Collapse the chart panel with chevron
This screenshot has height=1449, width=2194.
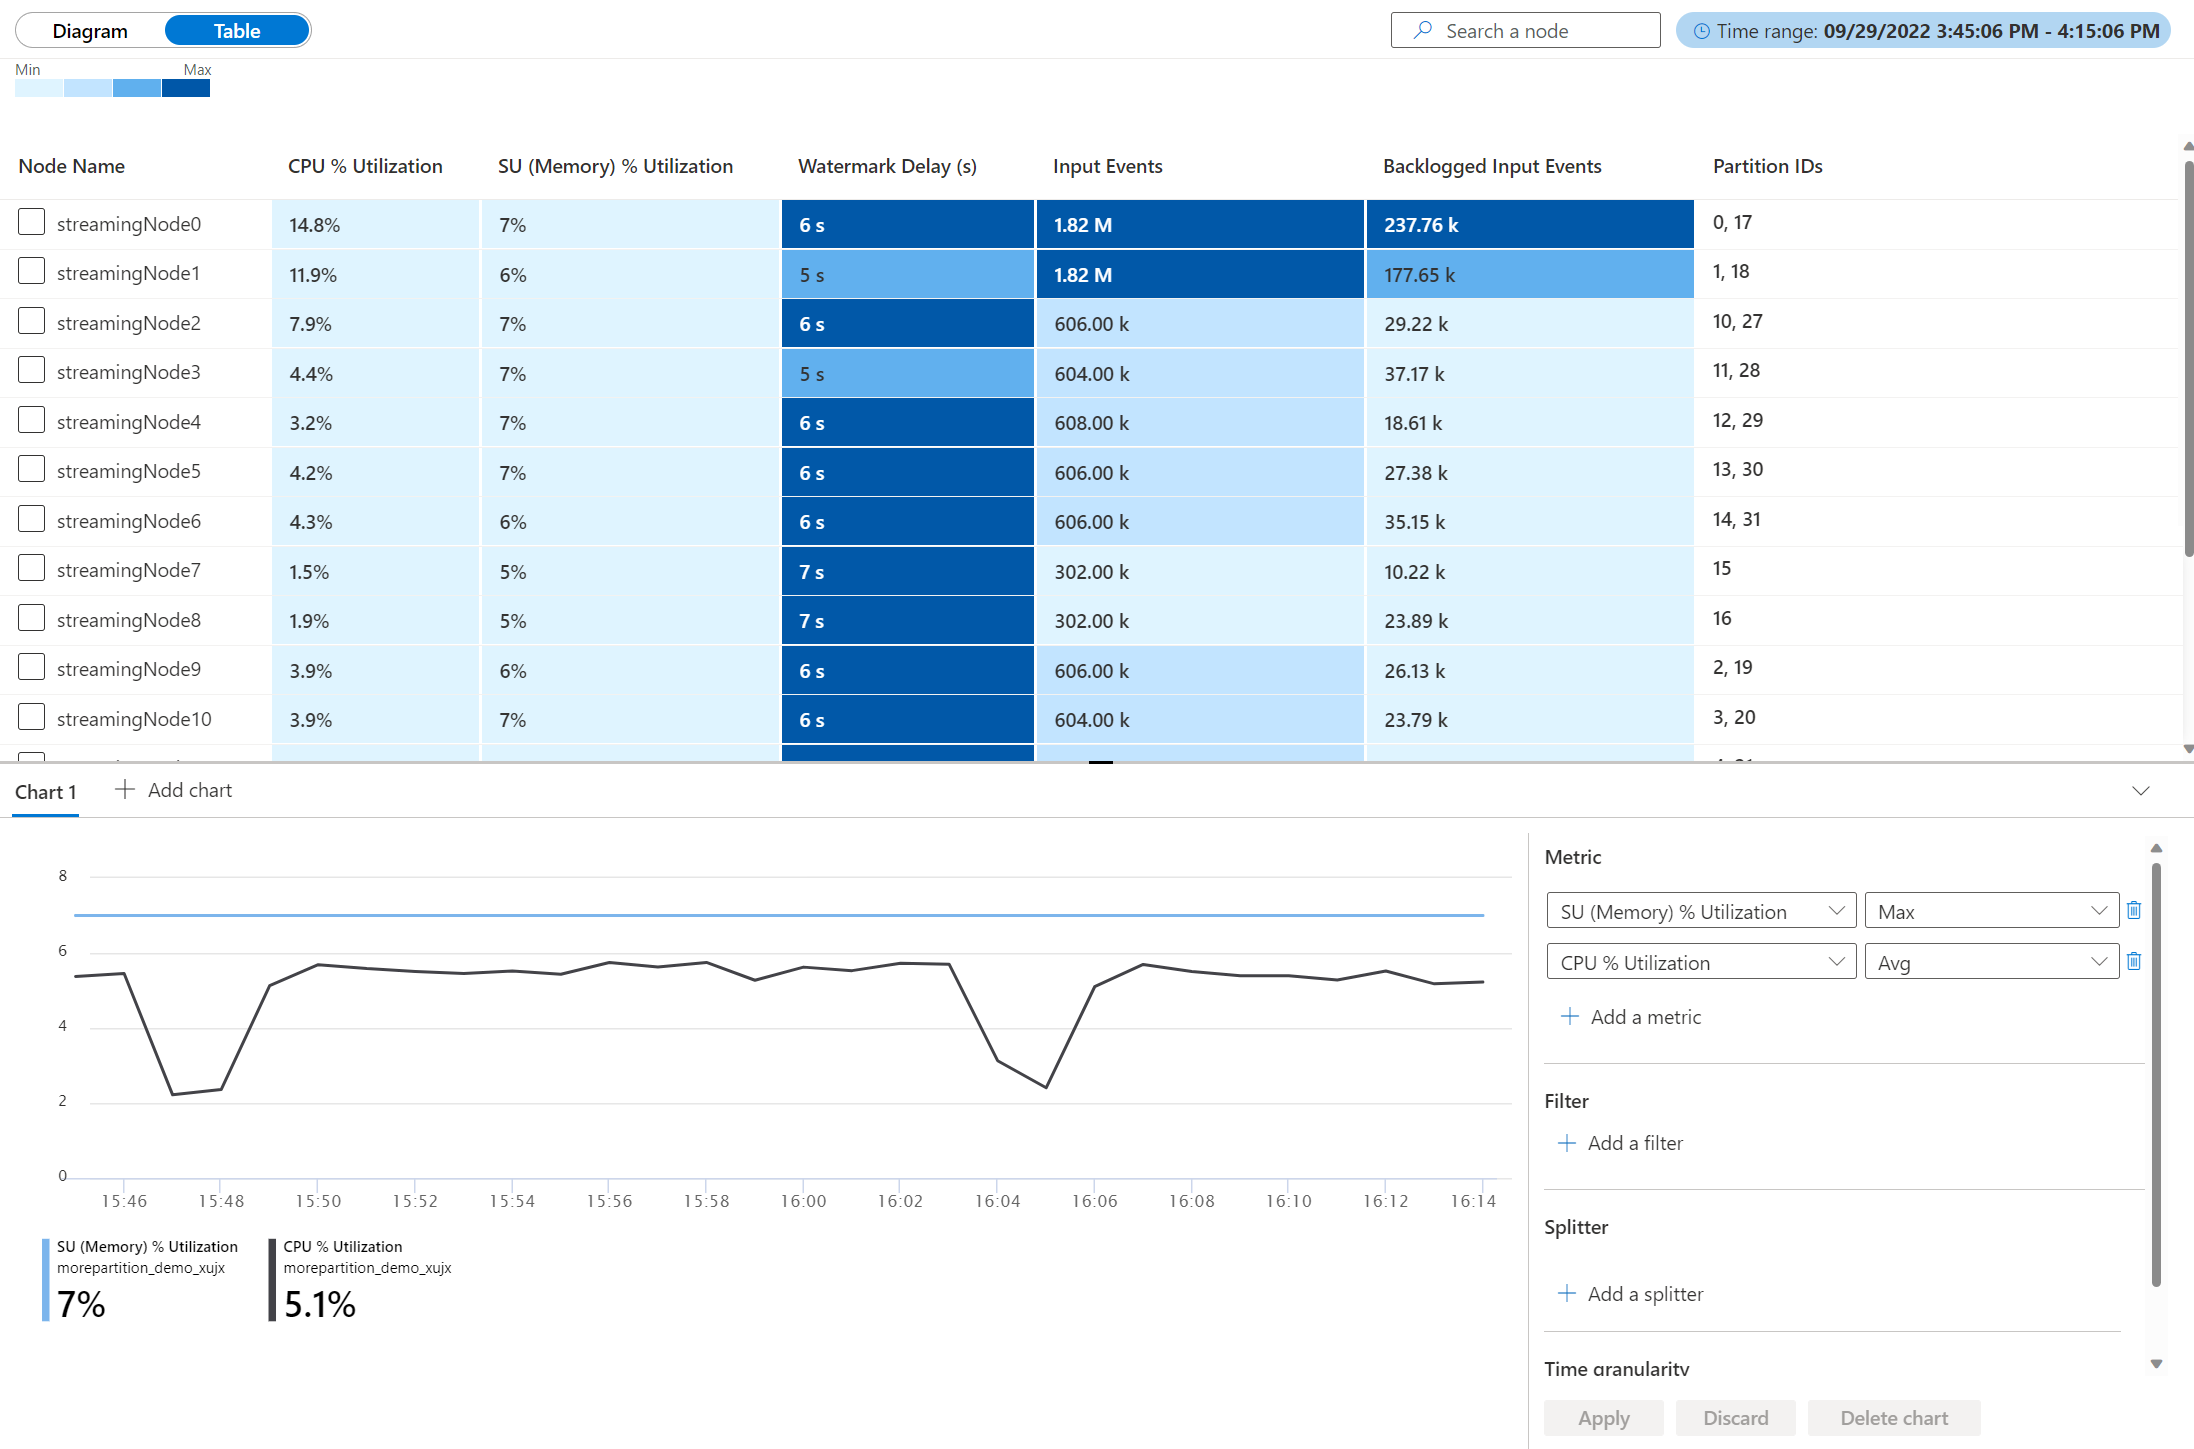click(x=2140, y=790)
